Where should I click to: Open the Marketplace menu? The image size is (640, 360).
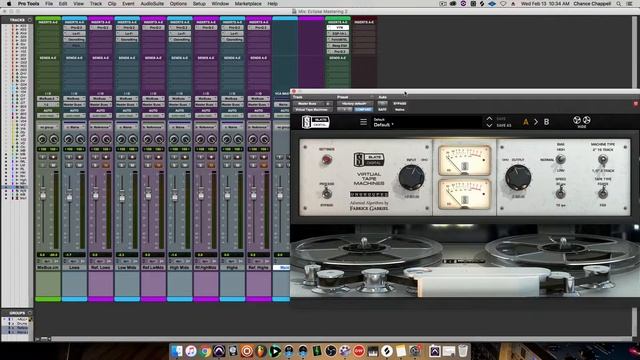tap(248, 4)
